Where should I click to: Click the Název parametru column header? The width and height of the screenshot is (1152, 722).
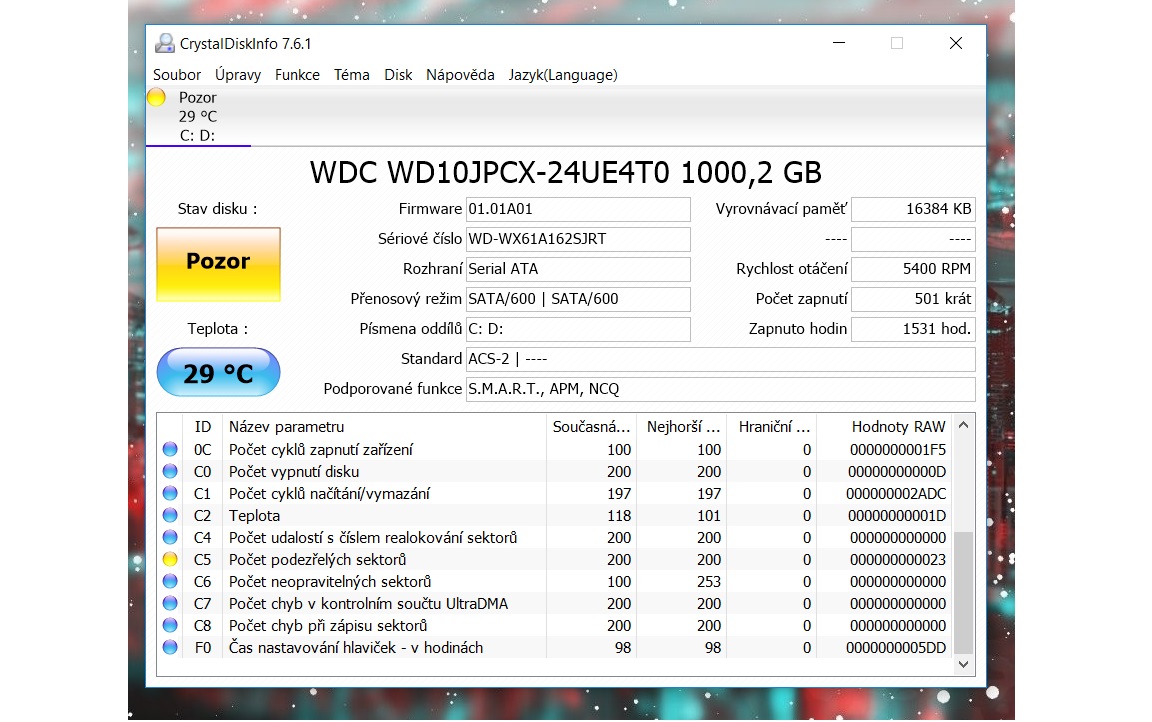pos(286,427)
